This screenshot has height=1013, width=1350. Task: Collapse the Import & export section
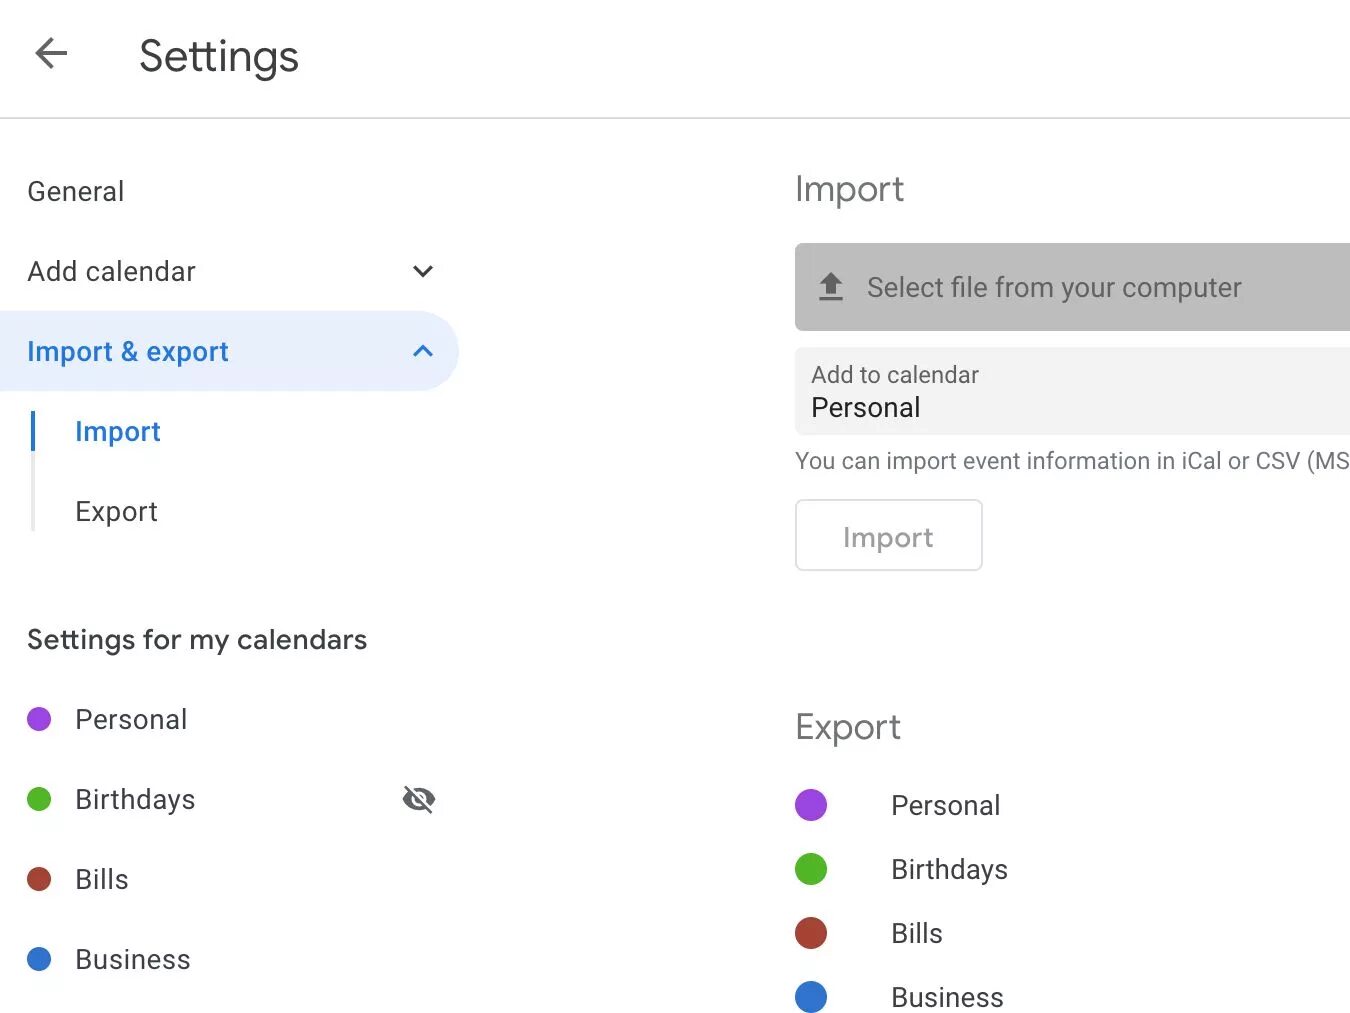421,351
